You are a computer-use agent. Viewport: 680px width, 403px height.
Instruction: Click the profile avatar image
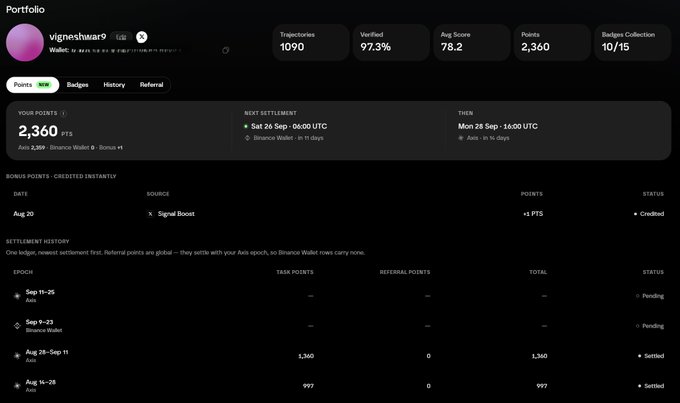pos(25,42)
